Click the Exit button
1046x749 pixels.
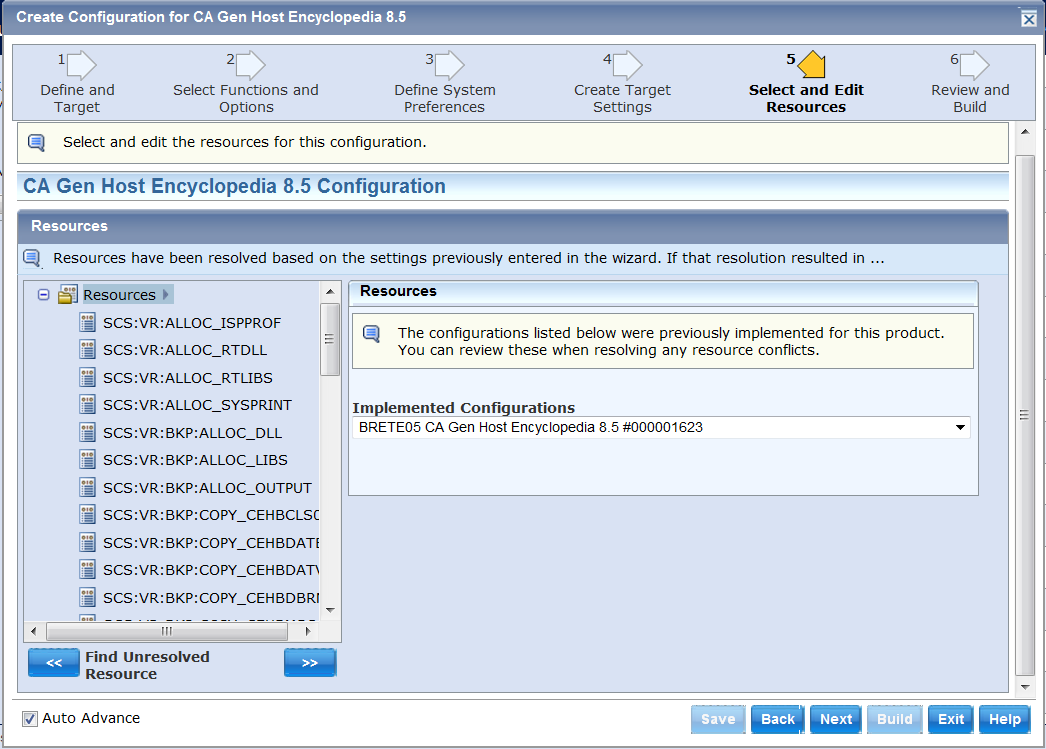[951, 719]
